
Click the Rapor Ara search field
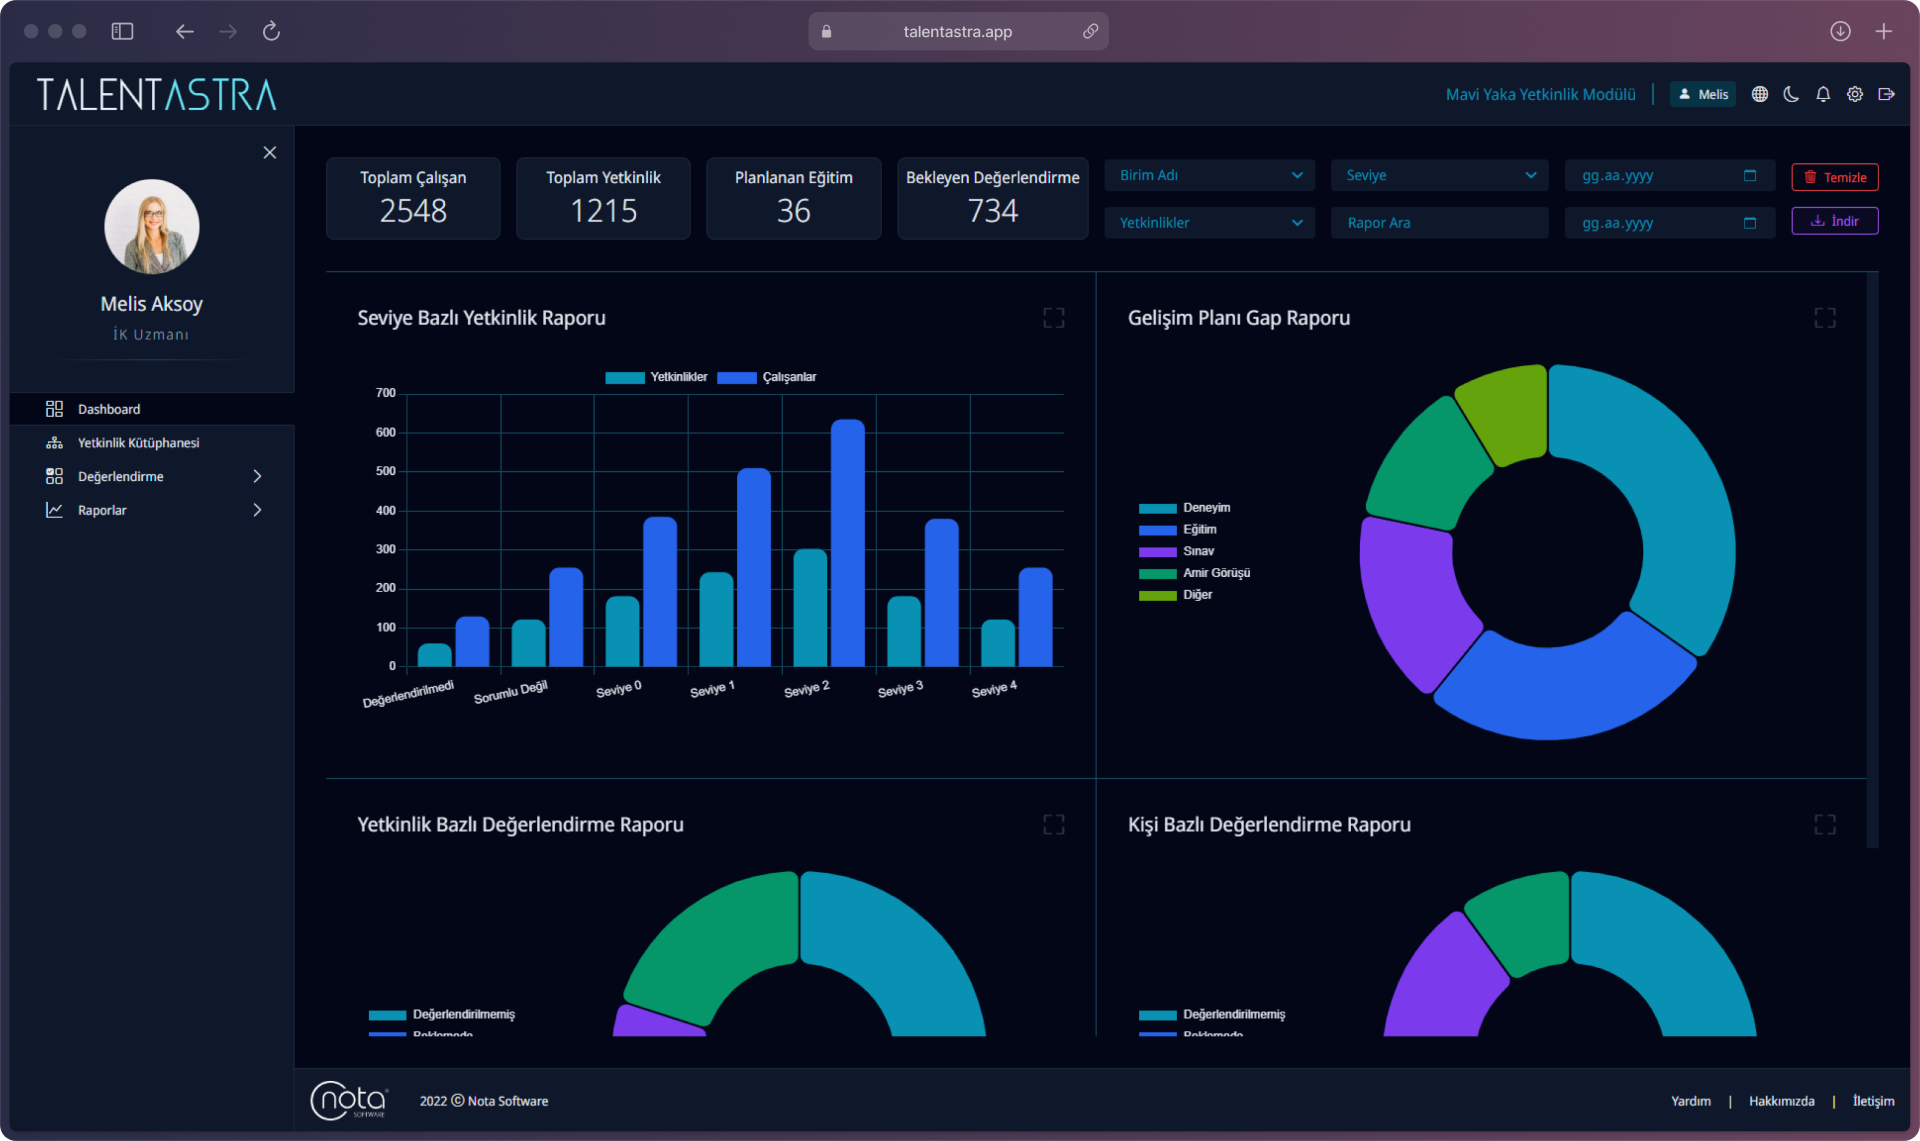point(1439,223)
